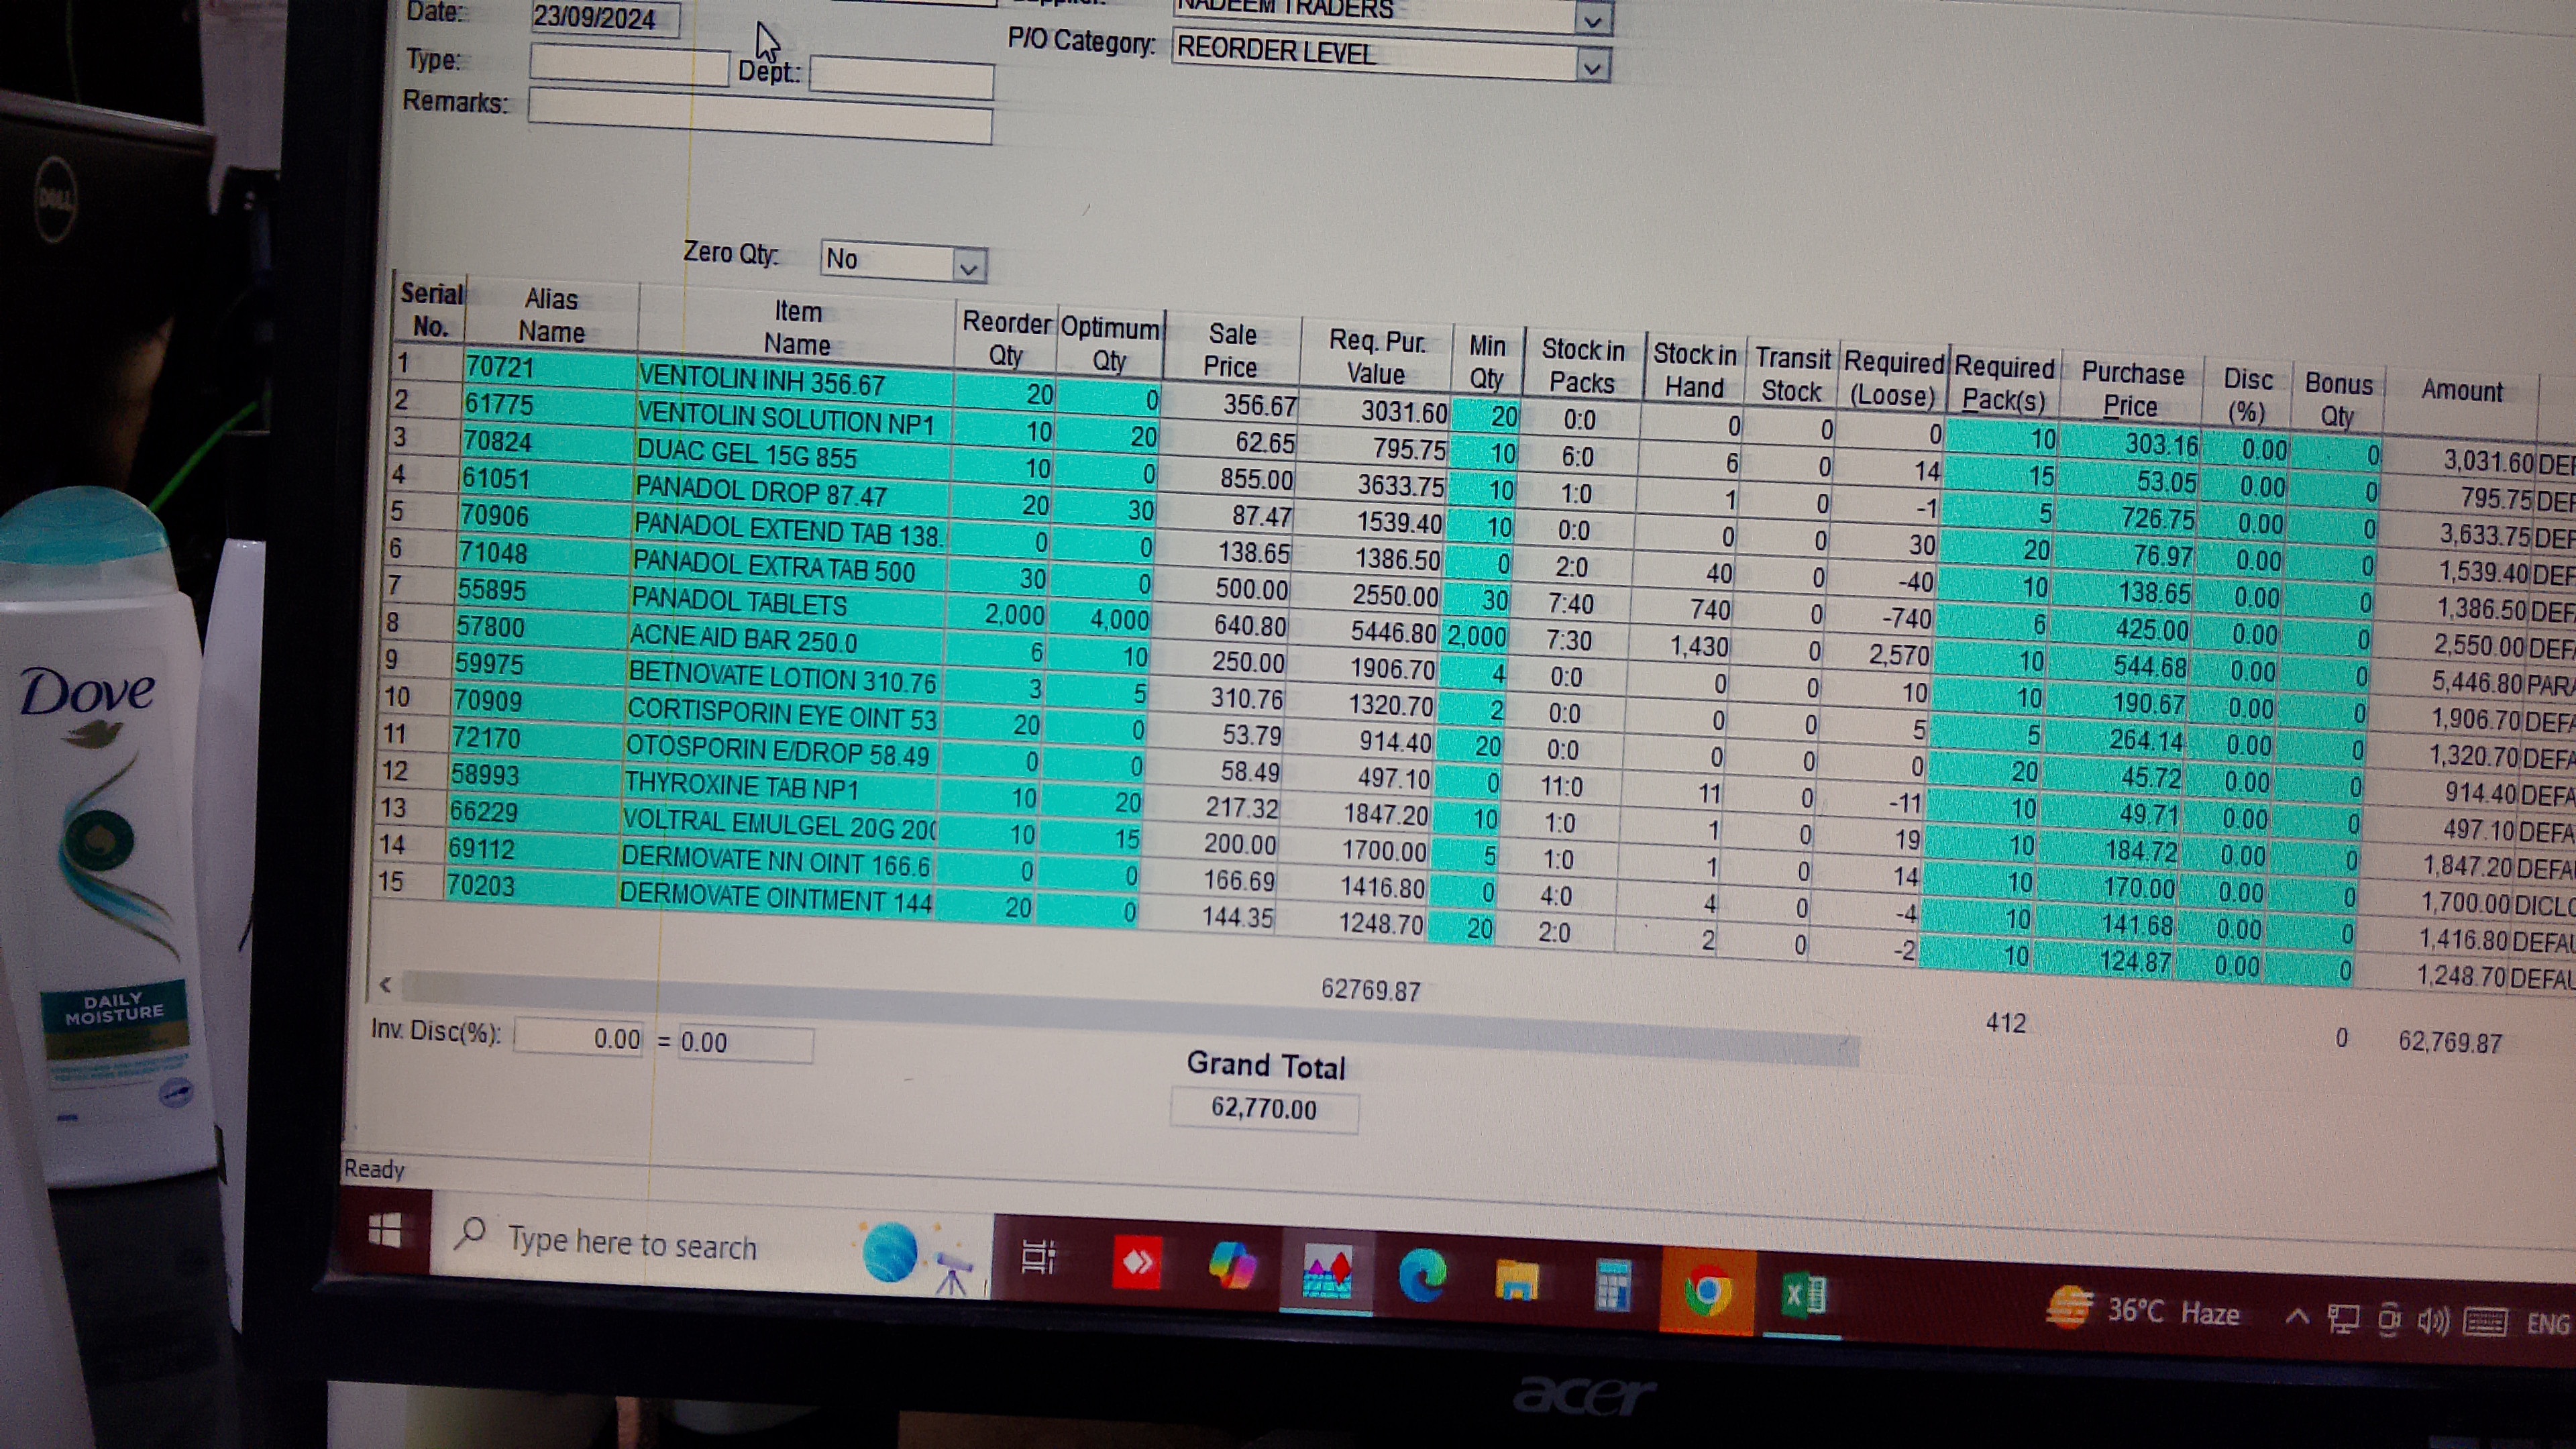
Task: Click the grid's left scroll arrow
Action: click(x=385, y=984)
